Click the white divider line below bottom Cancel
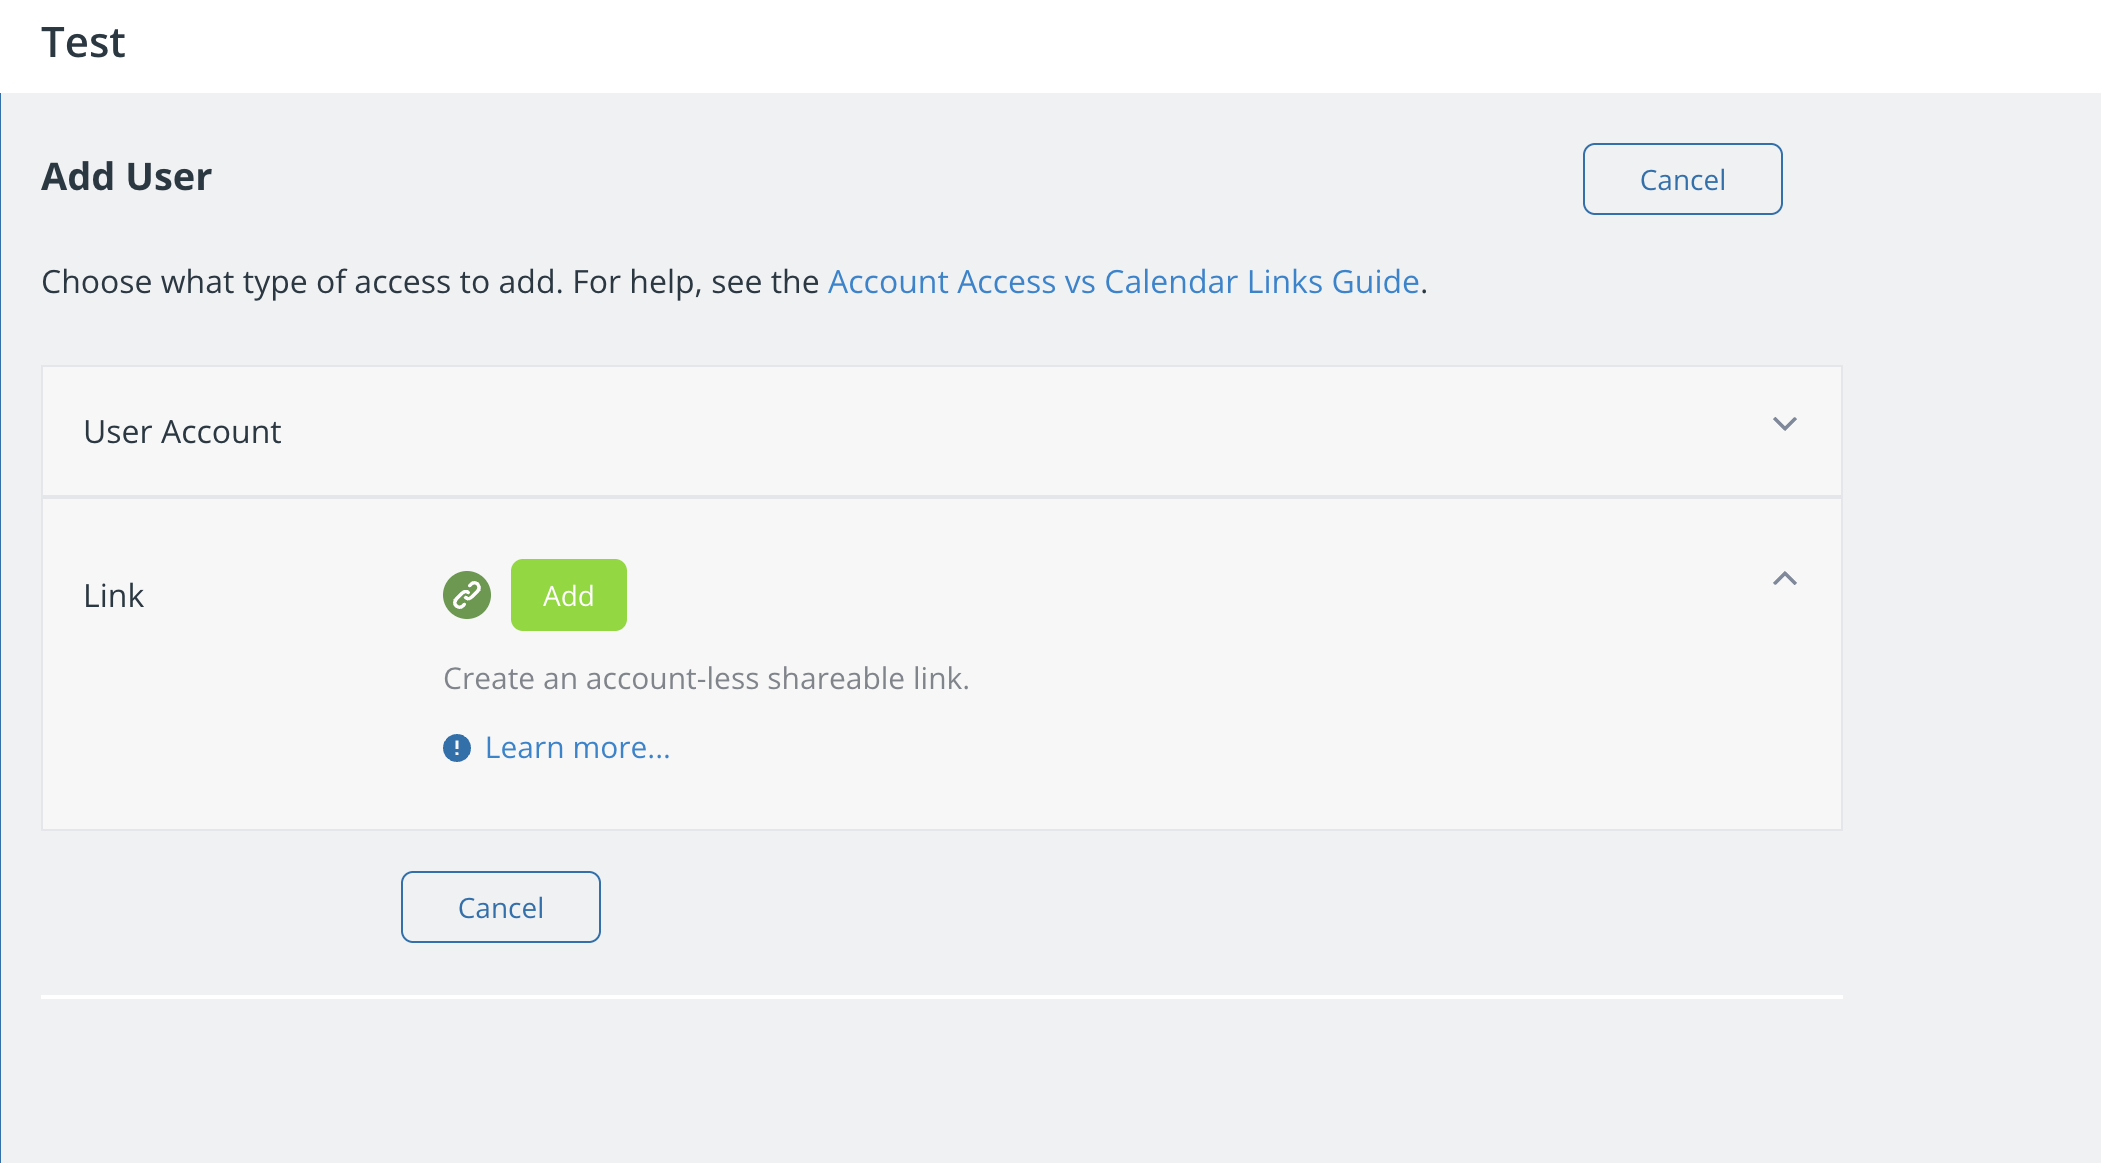Viewport: 2101px width, 1163px height. pyautogui.click(x=942, y=996)
